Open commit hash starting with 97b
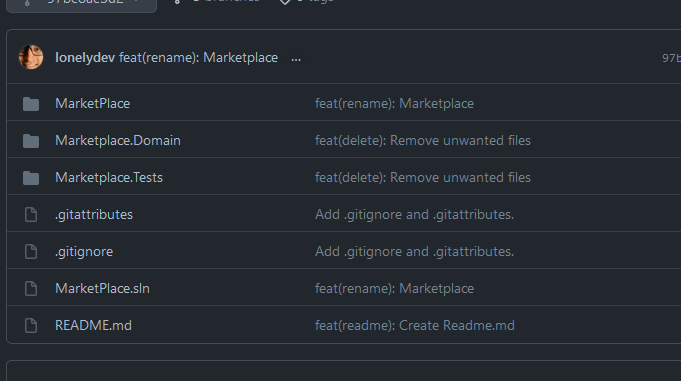The image size is (681, 382). click(x=671, y=58)
